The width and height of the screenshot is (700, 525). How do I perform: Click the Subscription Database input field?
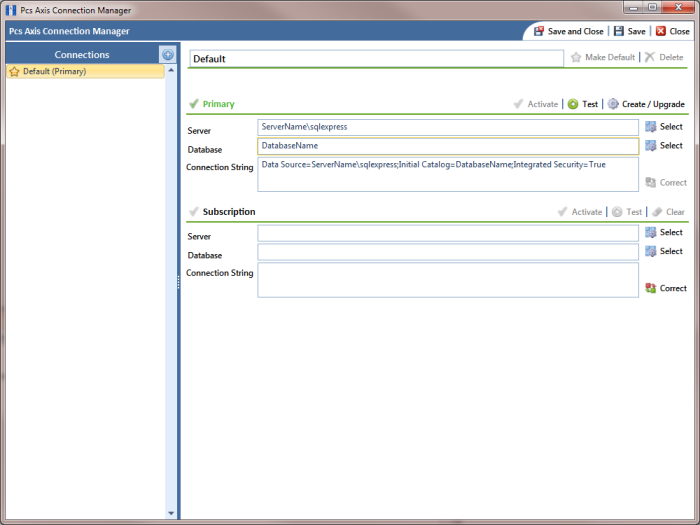(x=448, y=252)
